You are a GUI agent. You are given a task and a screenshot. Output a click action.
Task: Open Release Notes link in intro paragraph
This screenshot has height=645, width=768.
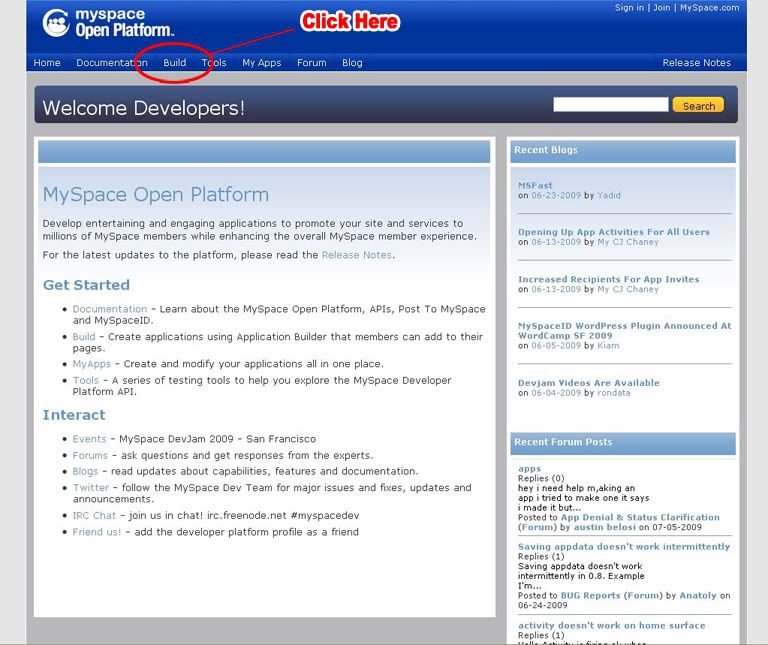[x=357, y=255]
